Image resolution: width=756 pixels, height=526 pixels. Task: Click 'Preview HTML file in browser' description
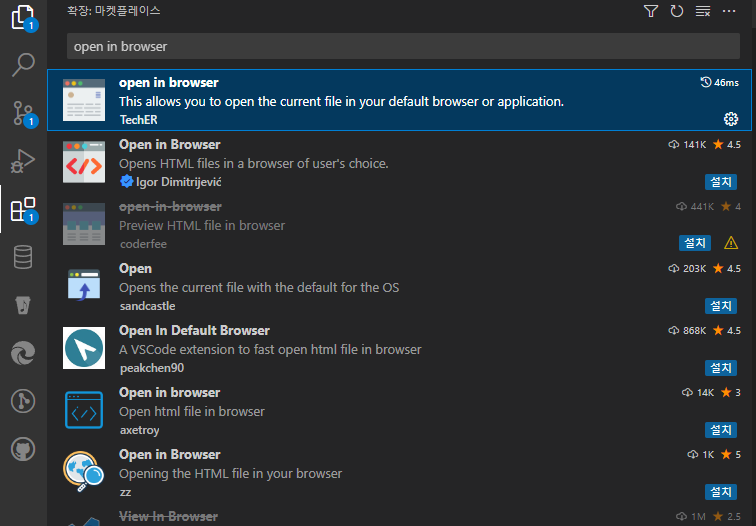[x=202, y=226]
